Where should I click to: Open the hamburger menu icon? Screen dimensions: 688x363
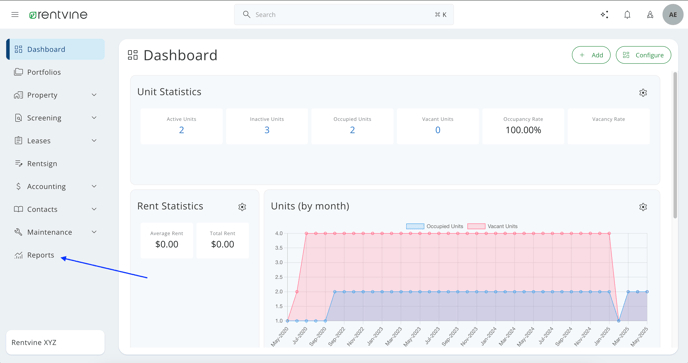click(15, 14)
